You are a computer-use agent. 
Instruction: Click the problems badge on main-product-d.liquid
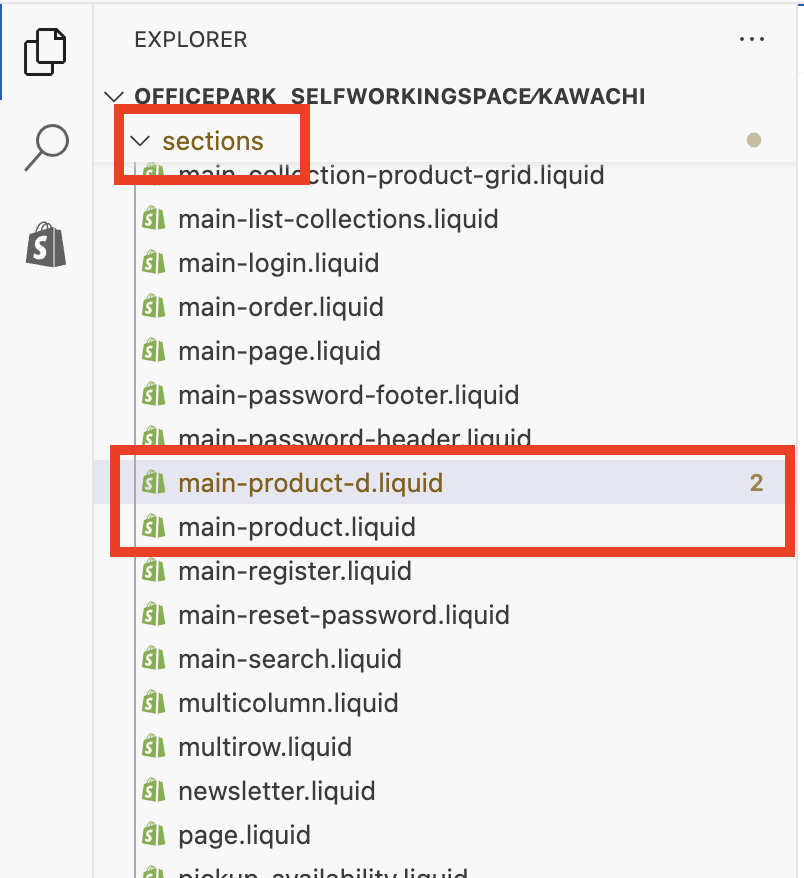coord(756,483)
